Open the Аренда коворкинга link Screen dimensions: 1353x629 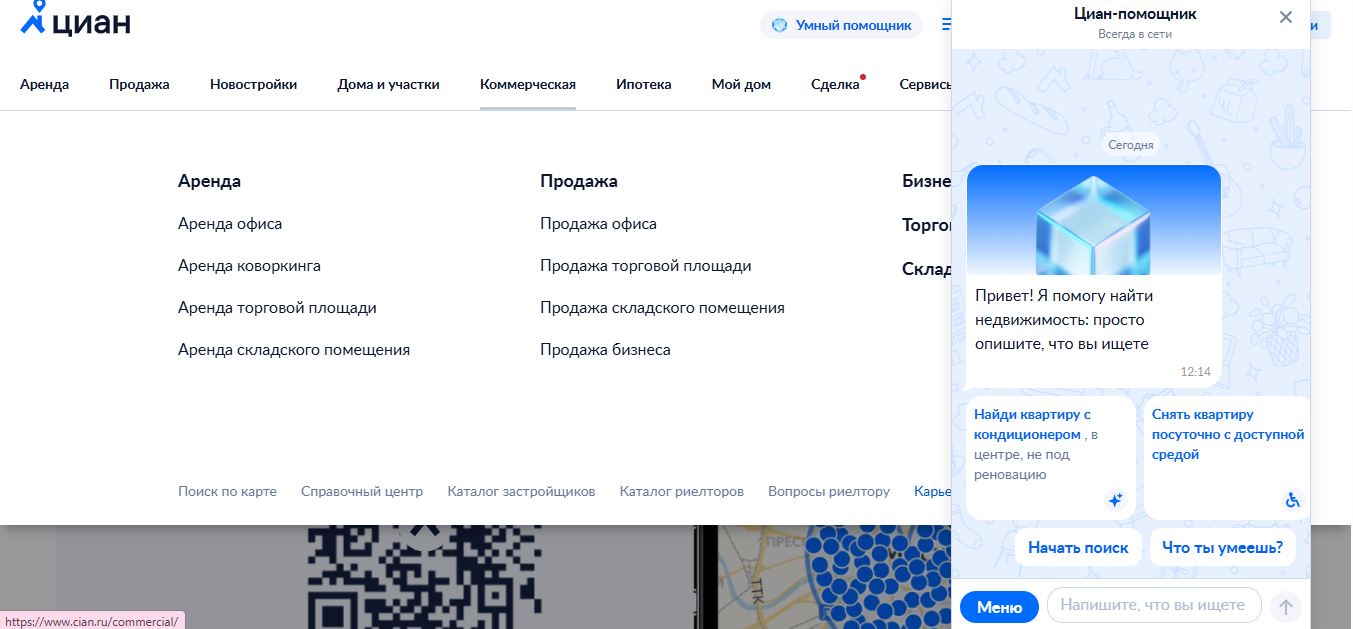249,266
